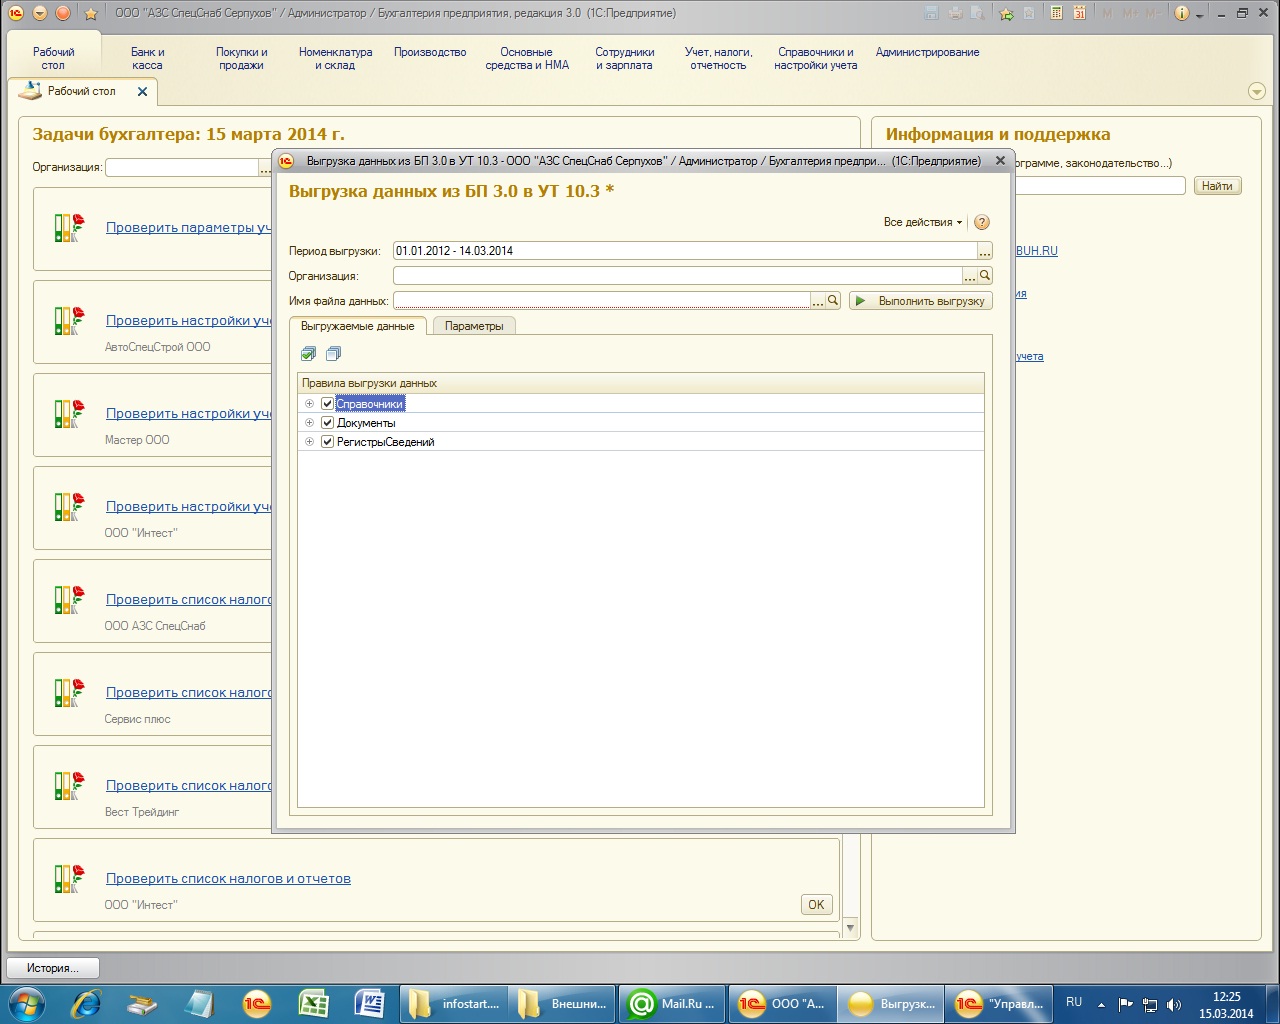1280x1024 pixels.
Task: Open the Организация field magnifier icon
Action: coord(985,275)
